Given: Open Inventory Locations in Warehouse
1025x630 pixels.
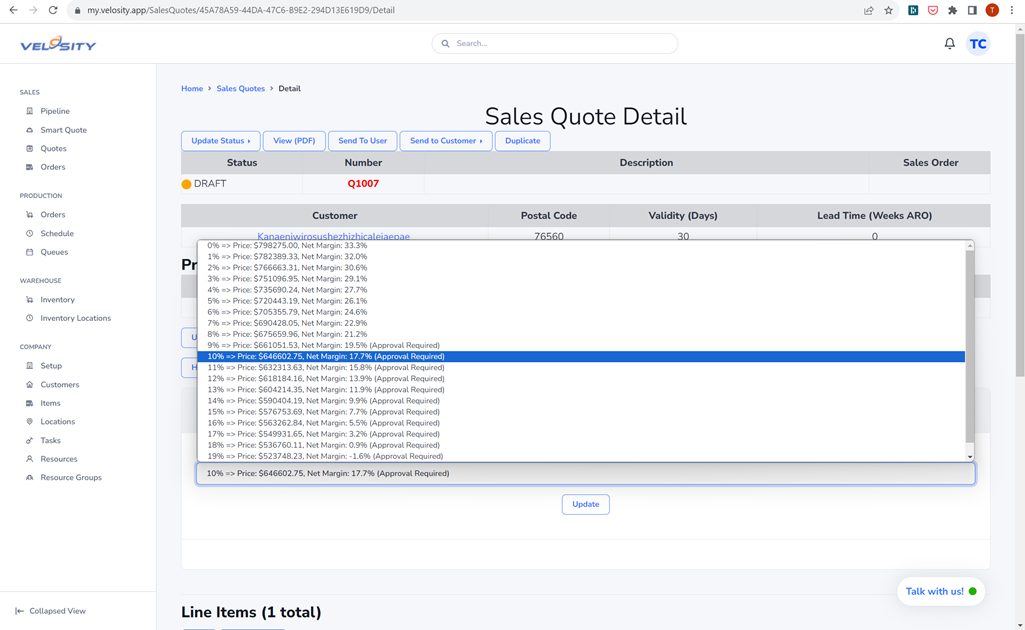Looking at the screenshot, I should point(75,318).
